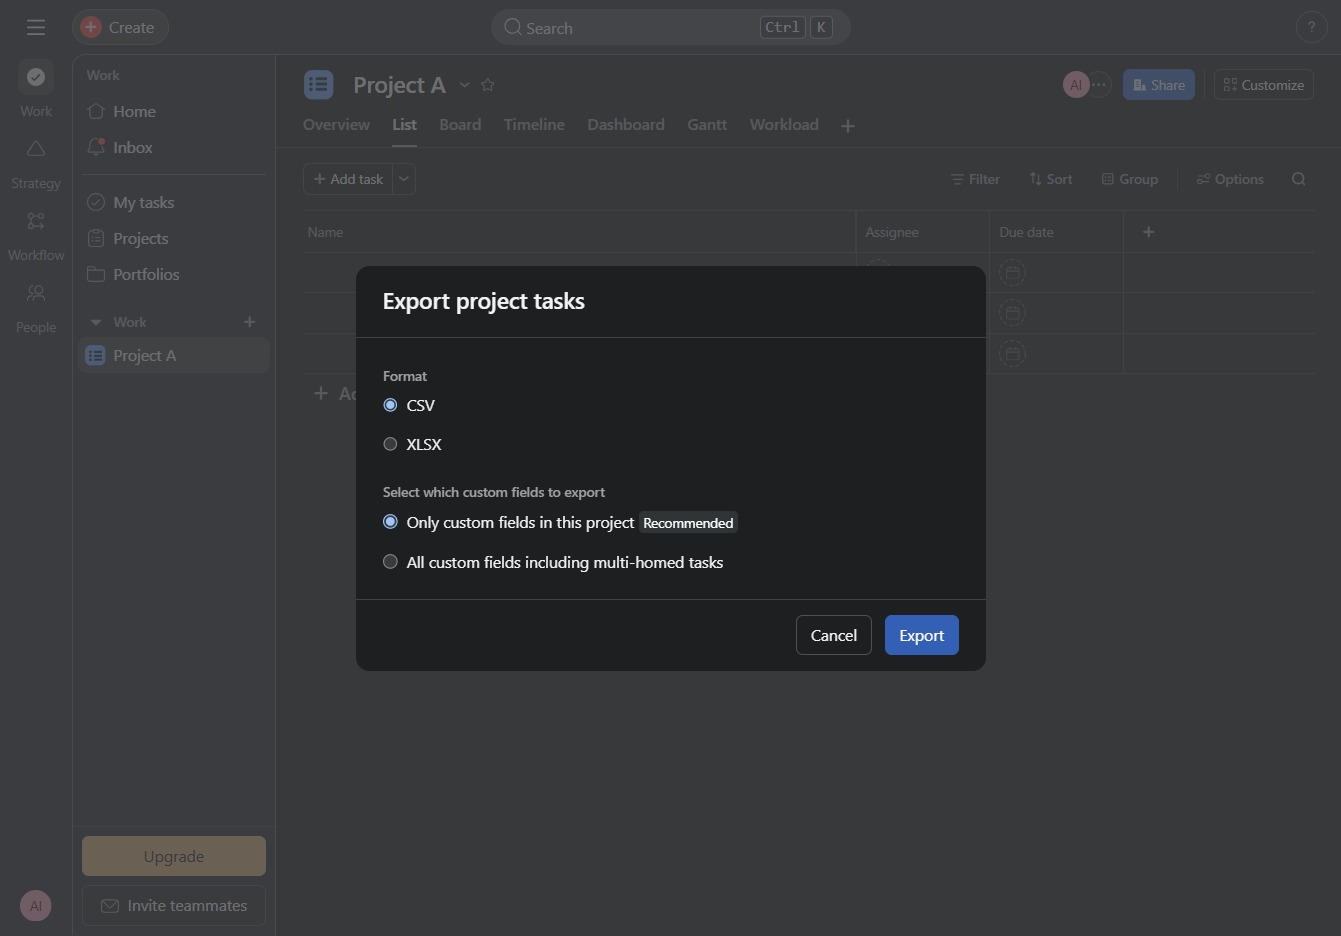1341x936 pixels.
Task: Select CSV format radio button
Action: pos(390,405)
